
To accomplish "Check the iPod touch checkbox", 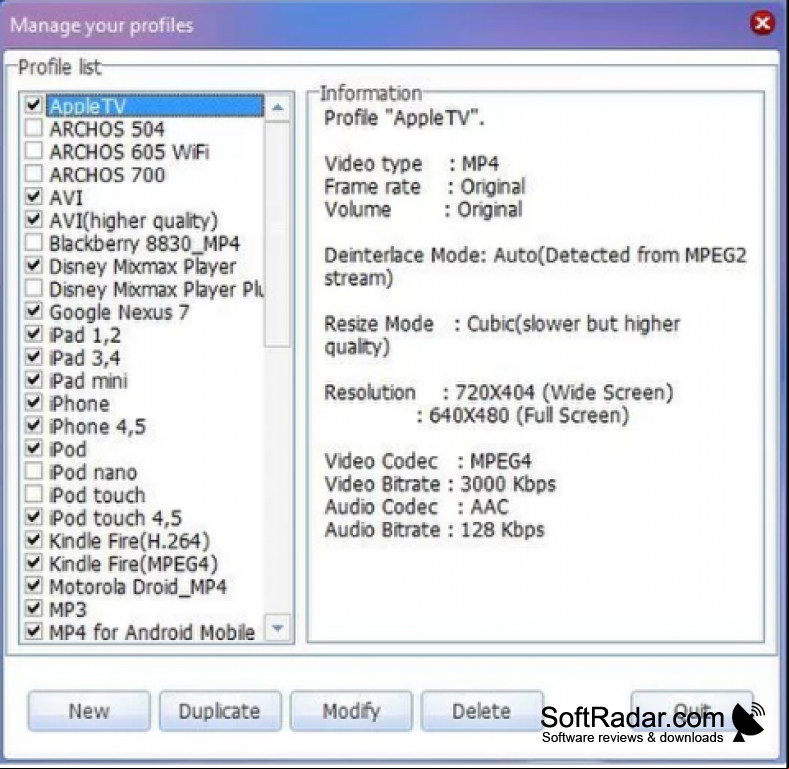I will (x=33, y=495).
